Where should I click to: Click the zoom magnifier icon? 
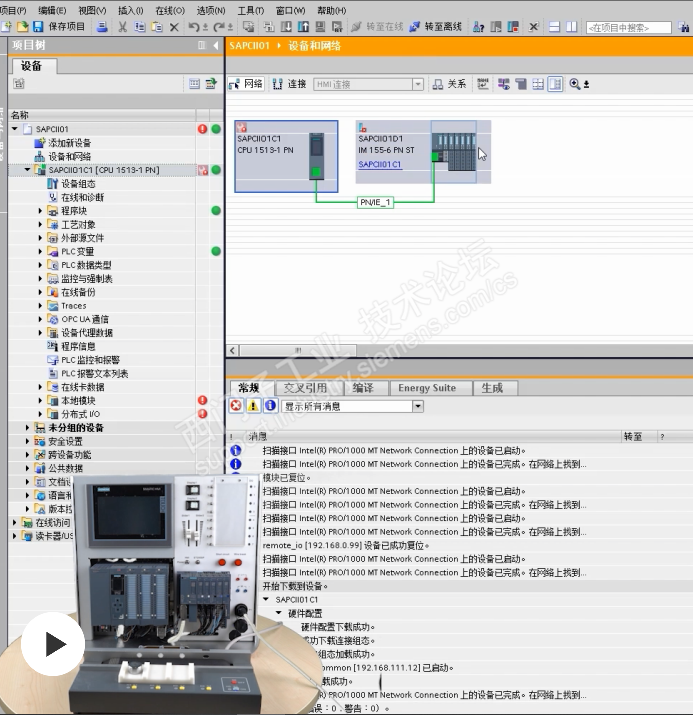574,84
